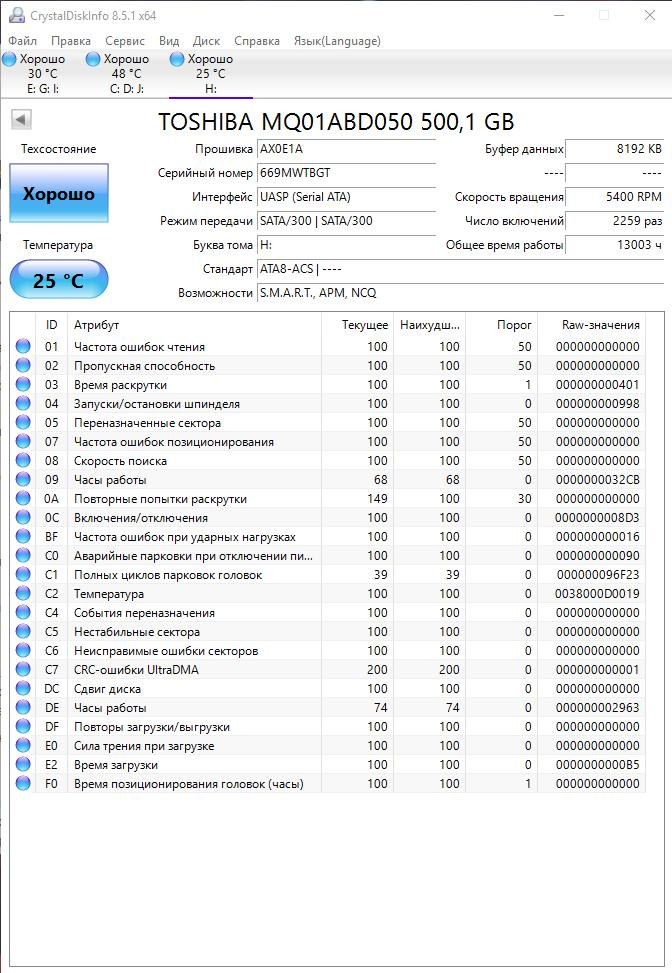This screenshot has width=672, height=973.
Task: Click the previous disk arrow button
Action: pyautogui.click(x=20, y=120)
